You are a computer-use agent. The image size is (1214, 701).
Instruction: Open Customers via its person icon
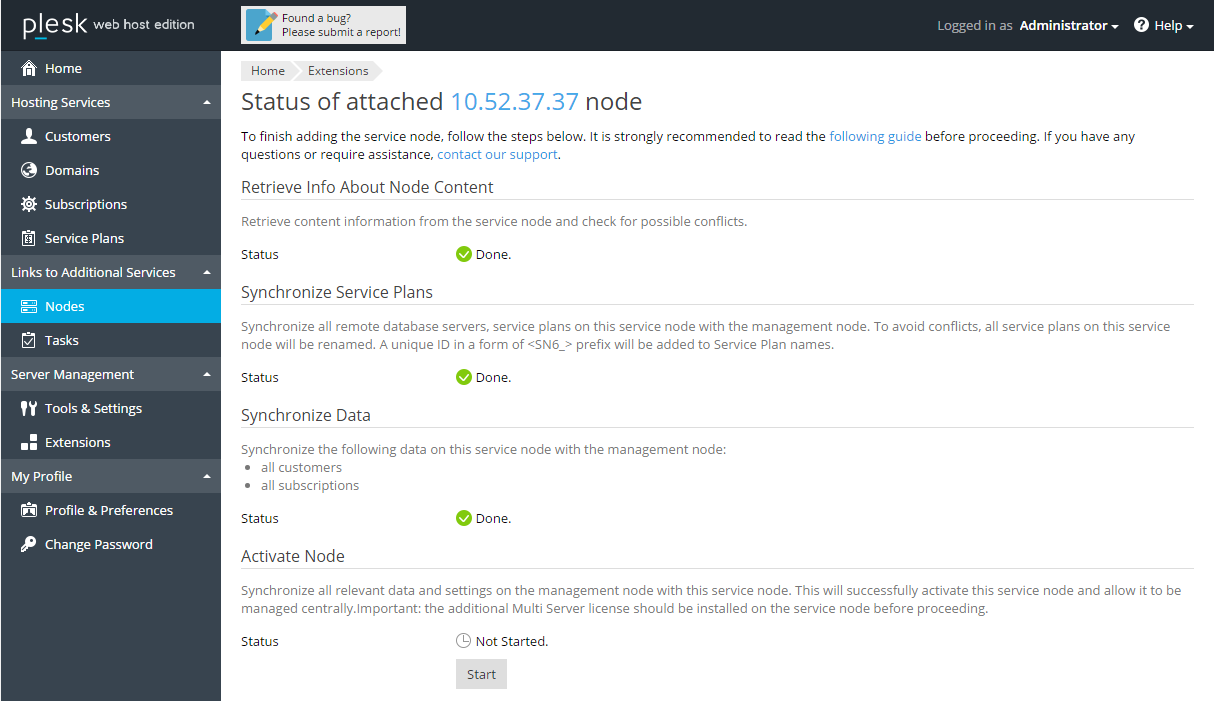tap(29, 137)
